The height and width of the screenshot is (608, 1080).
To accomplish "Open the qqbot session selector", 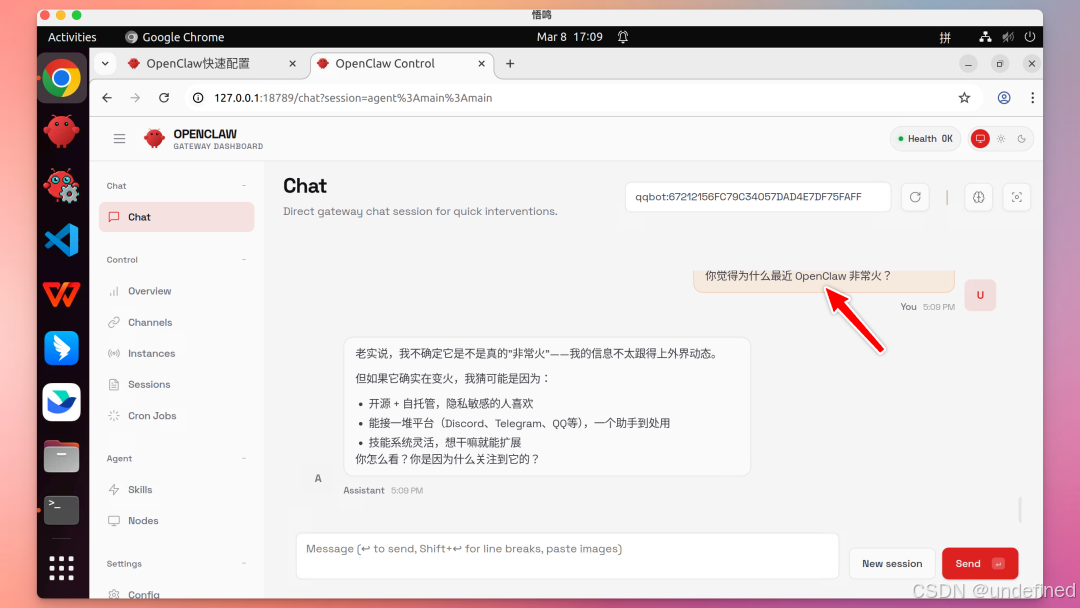I will (x=758, y=197).
